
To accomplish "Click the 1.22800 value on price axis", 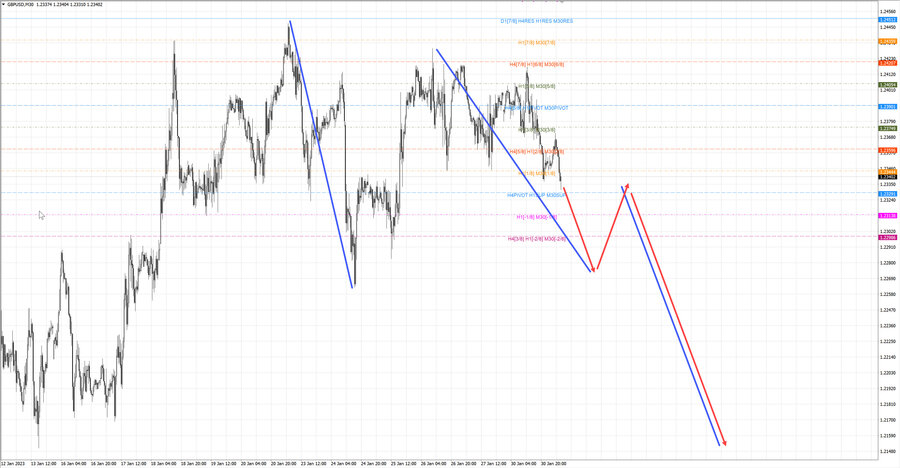I will click(887, 262).
